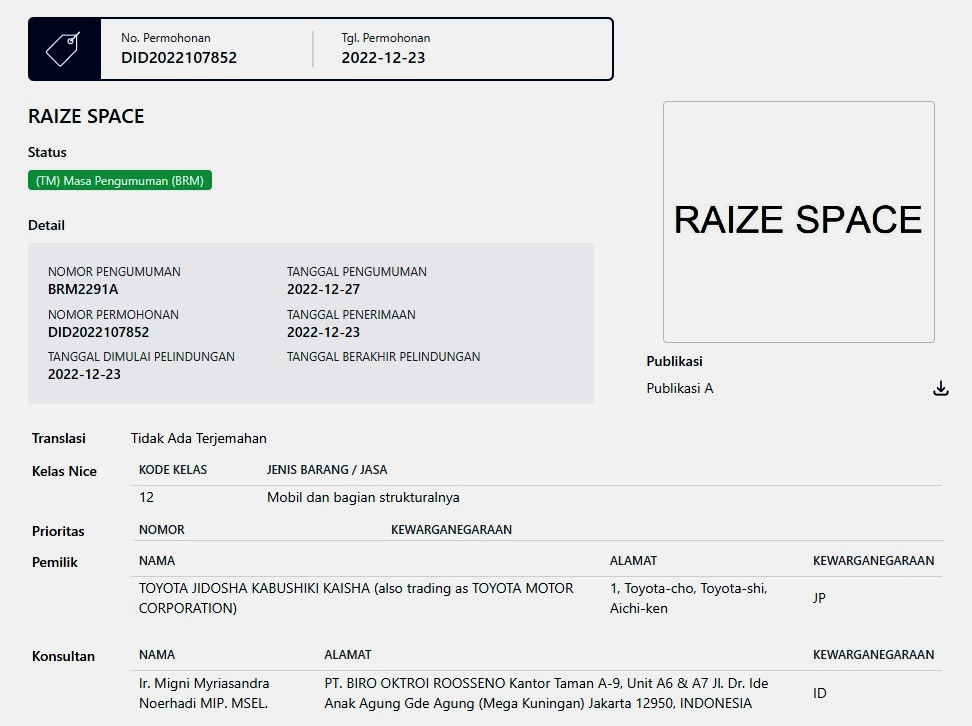This screenshot has height=726, width=972.
Task: Select the RAIZE SPACE title text
Action: [86, 116]
